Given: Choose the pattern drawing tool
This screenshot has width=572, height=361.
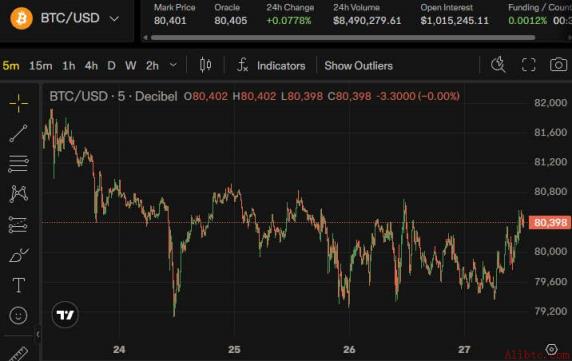Looking at the screenshot, I should pos(19,194).
